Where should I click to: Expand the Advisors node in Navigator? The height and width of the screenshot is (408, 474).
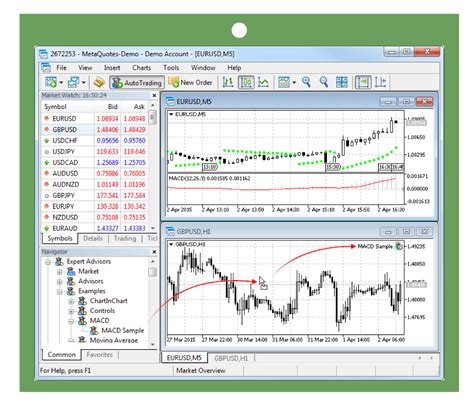pyautogui.click(x=59, y=282)
